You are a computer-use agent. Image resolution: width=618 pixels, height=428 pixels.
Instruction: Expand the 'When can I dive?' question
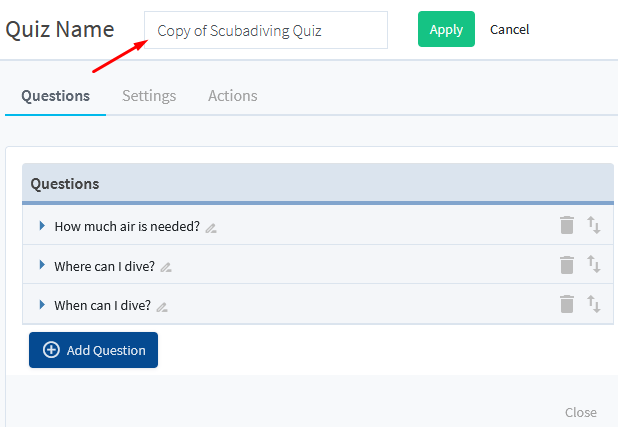pos(42,304)
